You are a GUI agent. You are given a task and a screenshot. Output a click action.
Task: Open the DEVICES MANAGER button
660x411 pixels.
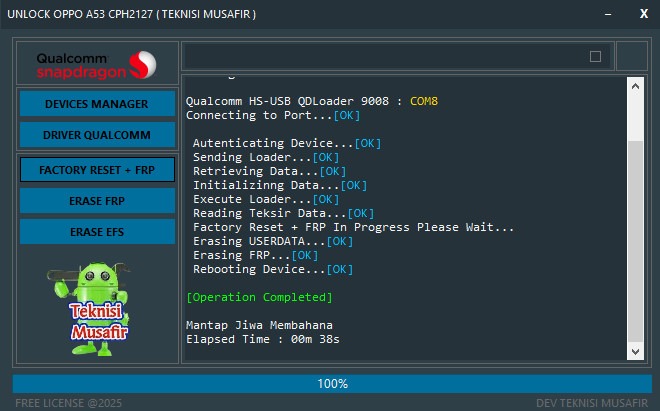(97, 104)
